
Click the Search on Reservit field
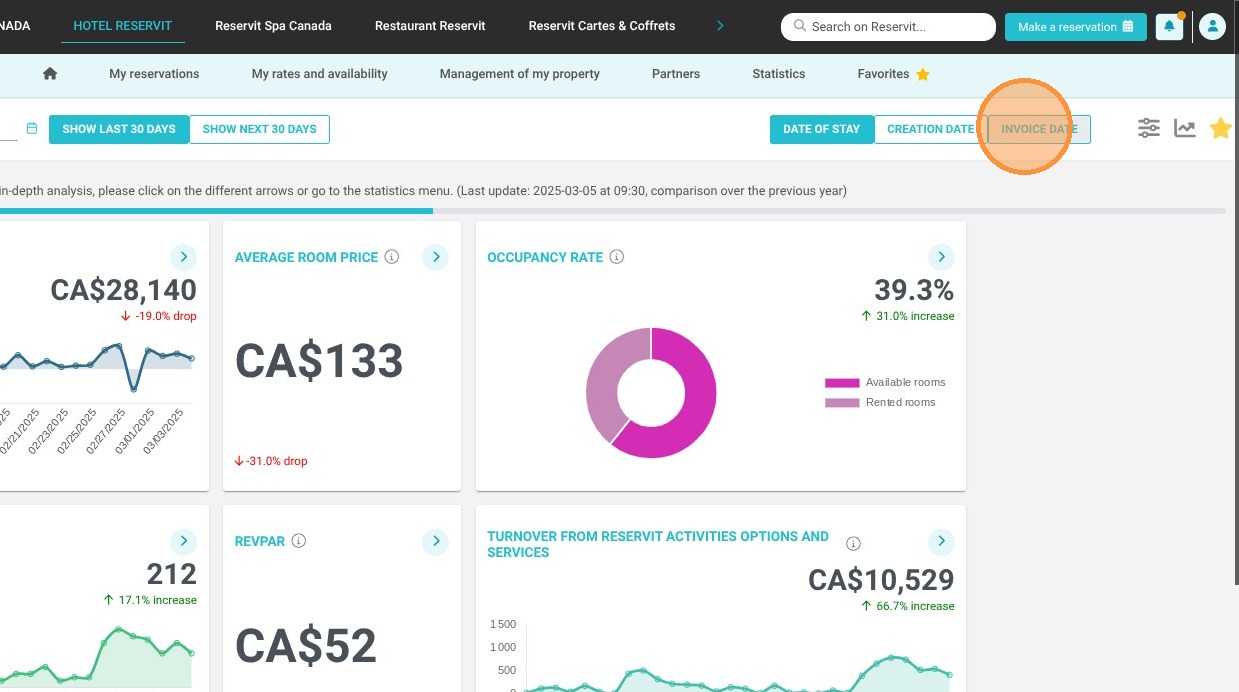pos(888,27)
